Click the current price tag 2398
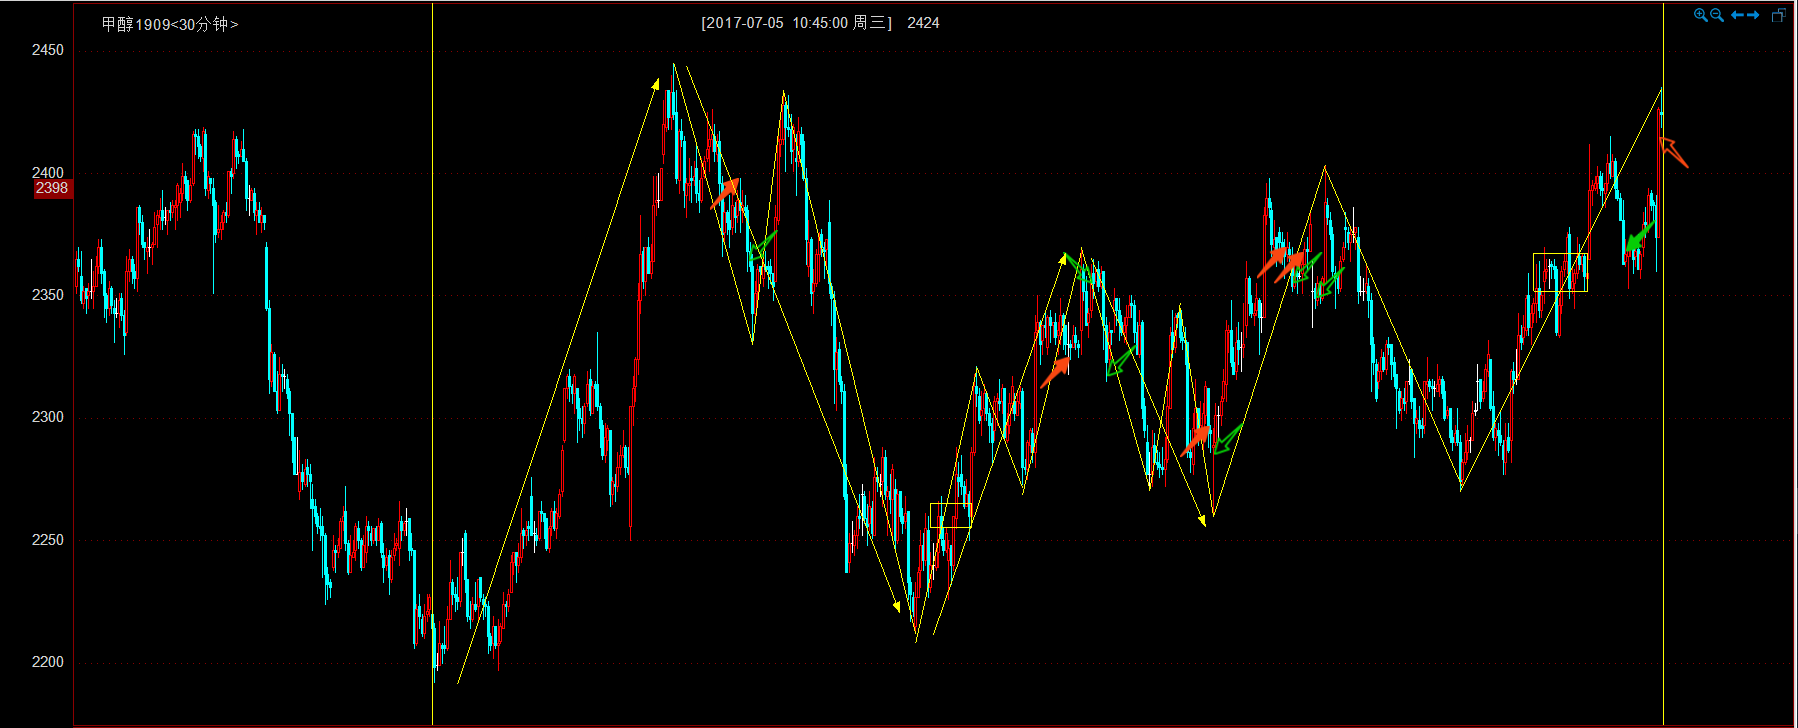Viewport: 1798px width, 728px height. (x=52, y=188)
